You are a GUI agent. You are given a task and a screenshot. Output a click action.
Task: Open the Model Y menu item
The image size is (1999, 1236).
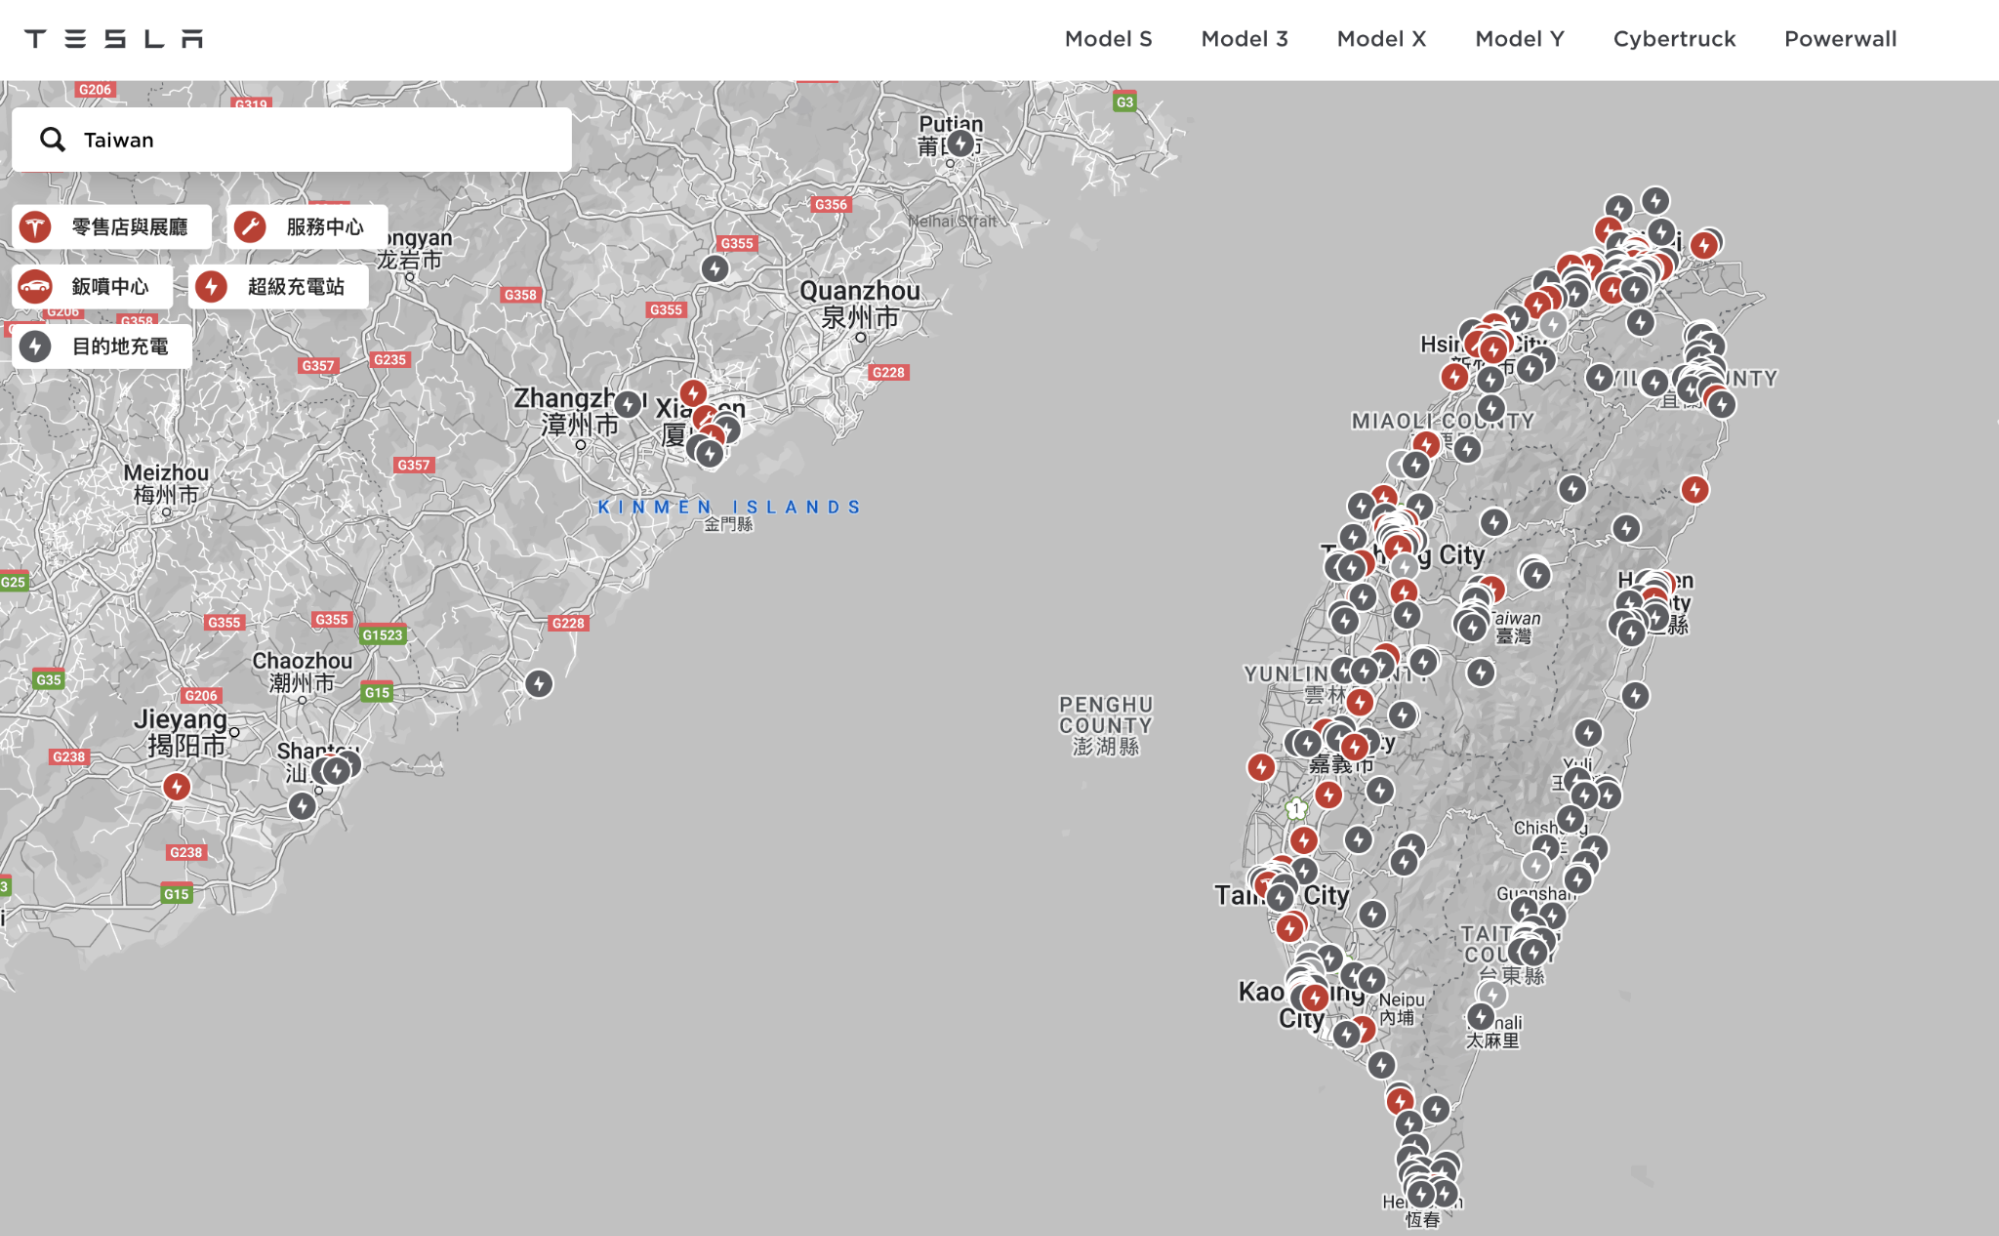click(1519, 39)
